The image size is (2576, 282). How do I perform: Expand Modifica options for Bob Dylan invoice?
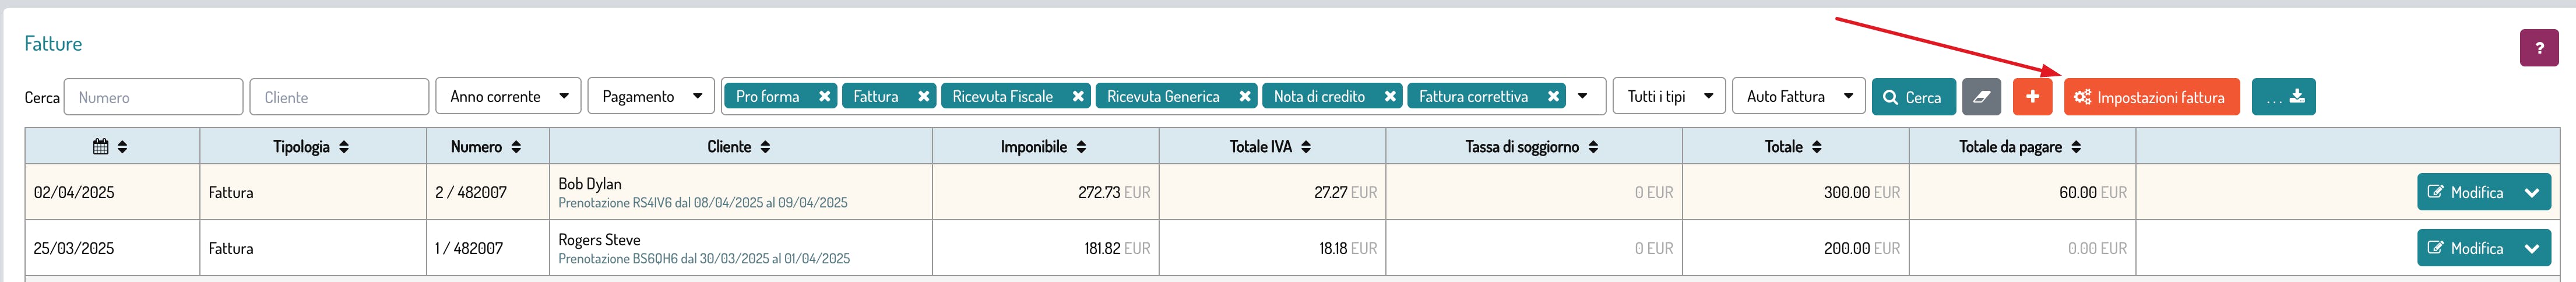[x=2531, y=193]
